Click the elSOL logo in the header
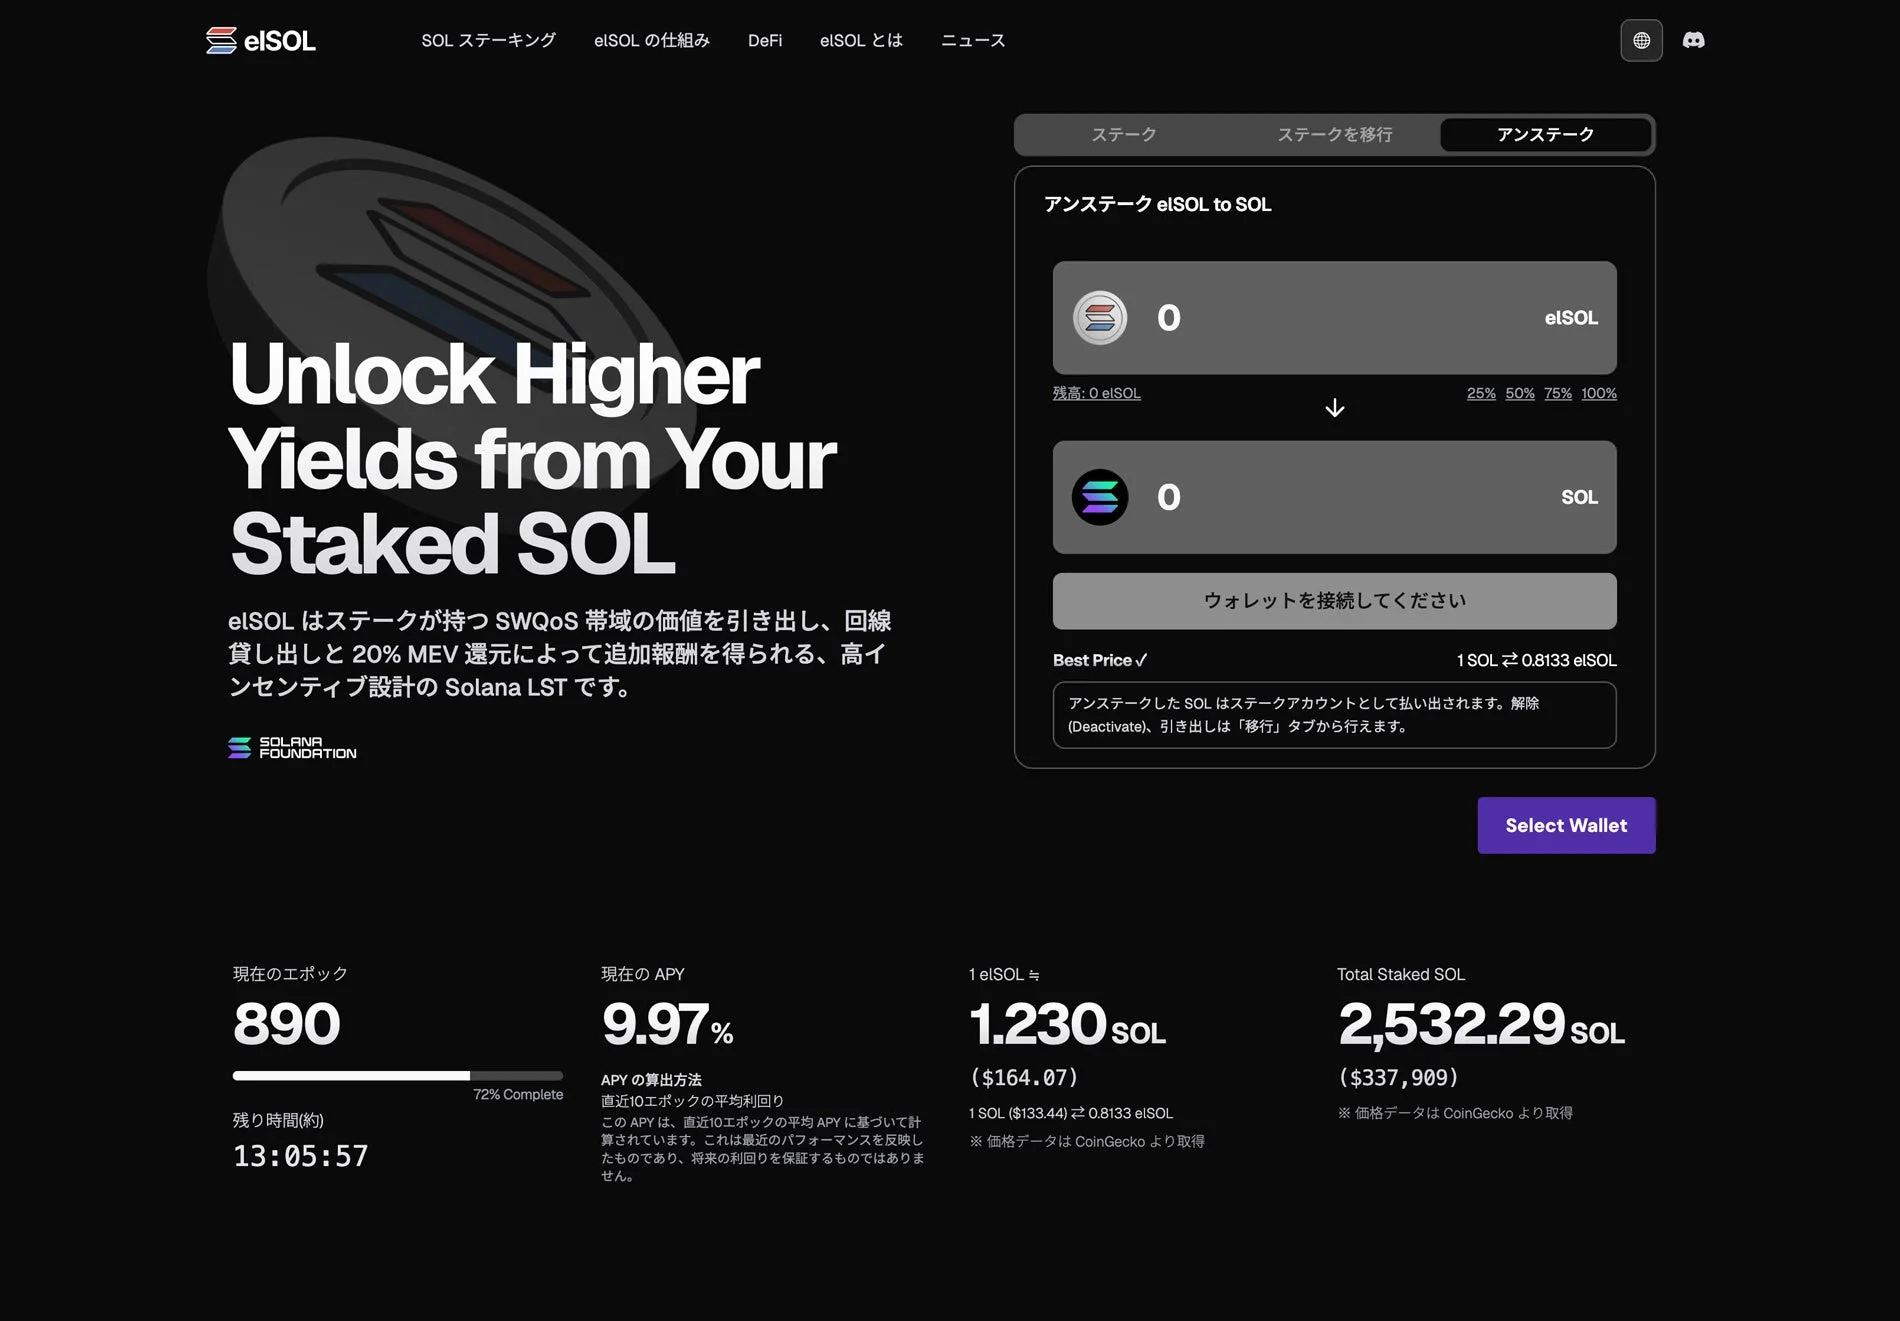This screenshot has width=1900, height=1321. (x=260, y=40)
